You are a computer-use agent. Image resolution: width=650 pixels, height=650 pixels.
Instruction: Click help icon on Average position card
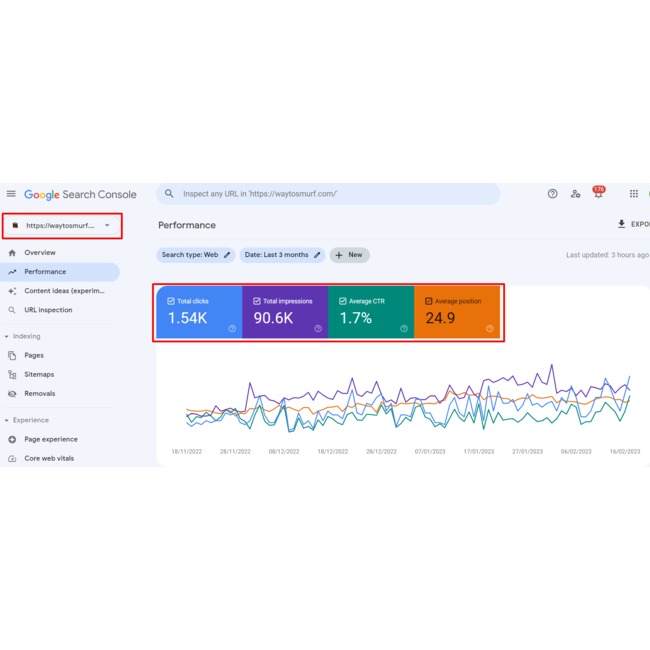click(x=490, y=328)
